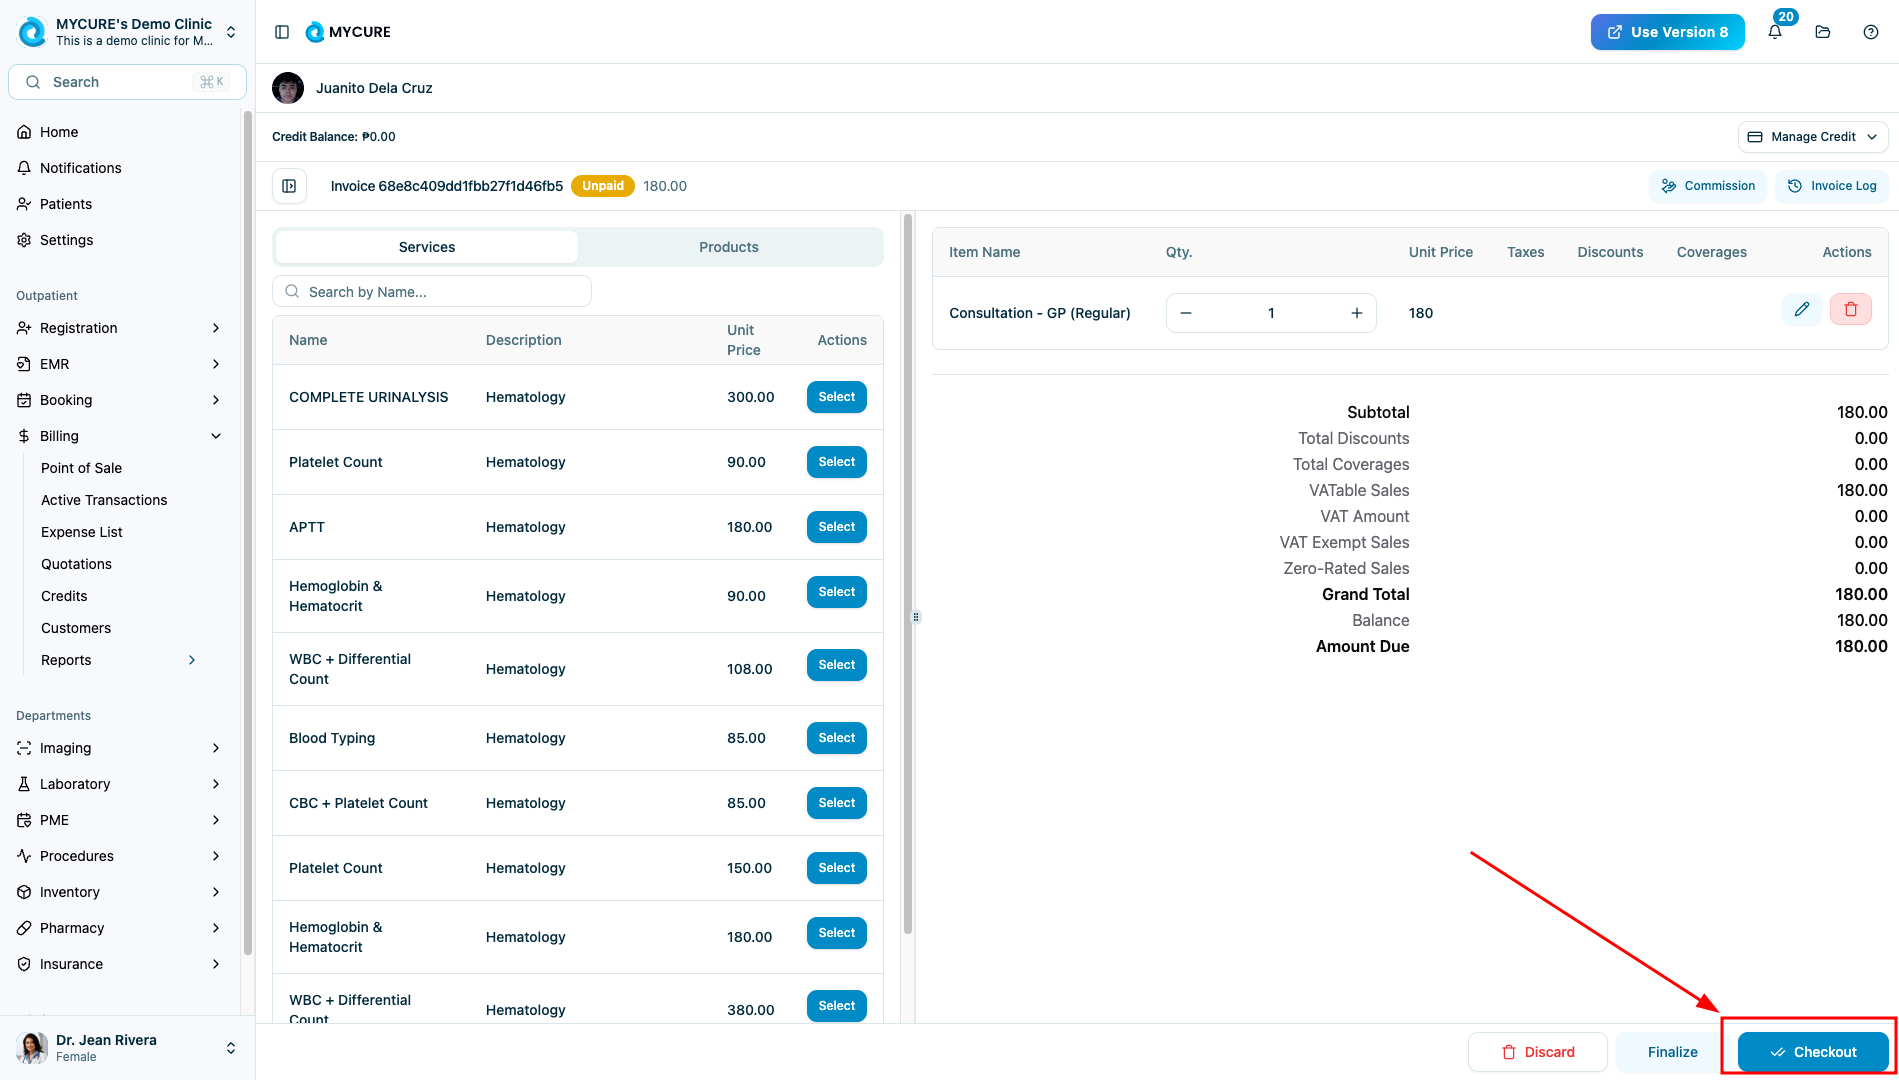1899x1080 pixels.
Task: Increase quantity with plus button
Action: (1356, 313)
